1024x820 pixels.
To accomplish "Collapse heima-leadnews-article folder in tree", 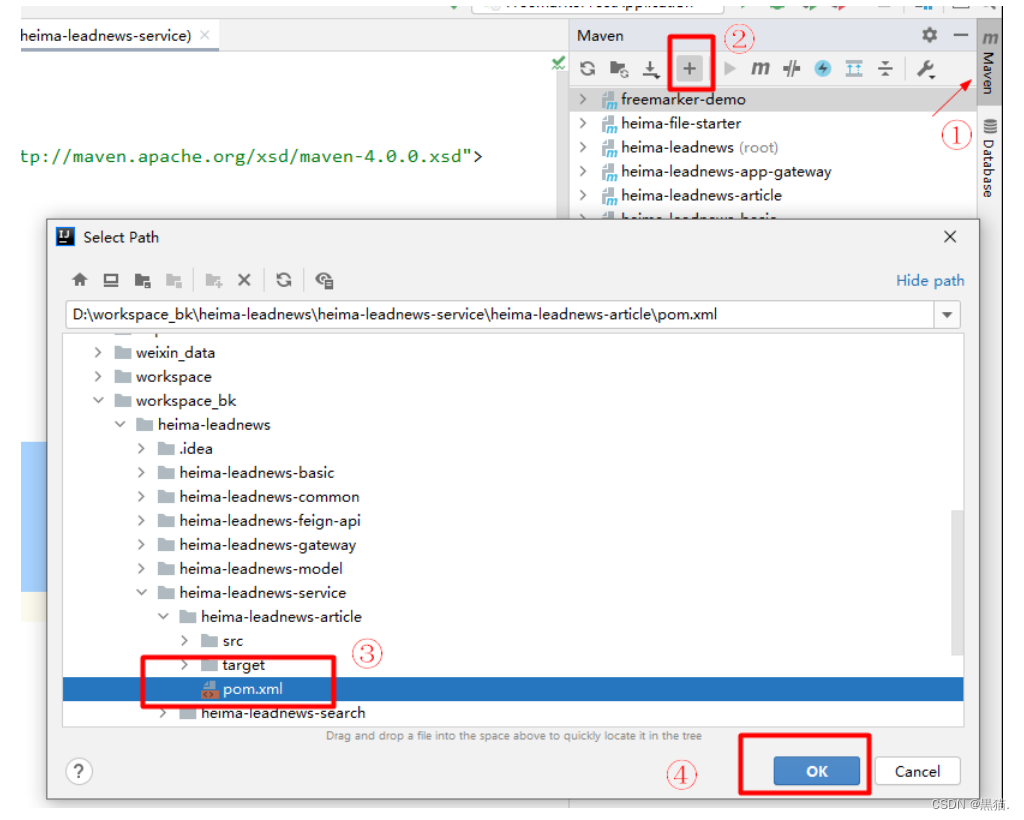I will point(163,616).
